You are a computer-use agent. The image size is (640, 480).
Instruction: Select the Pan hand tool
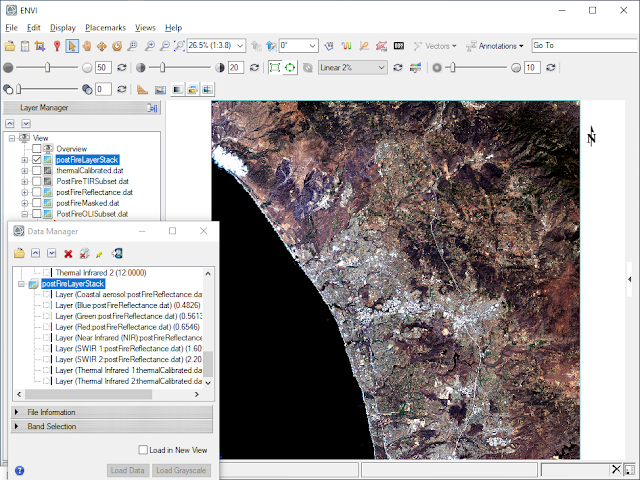click(x=87, y=46)
